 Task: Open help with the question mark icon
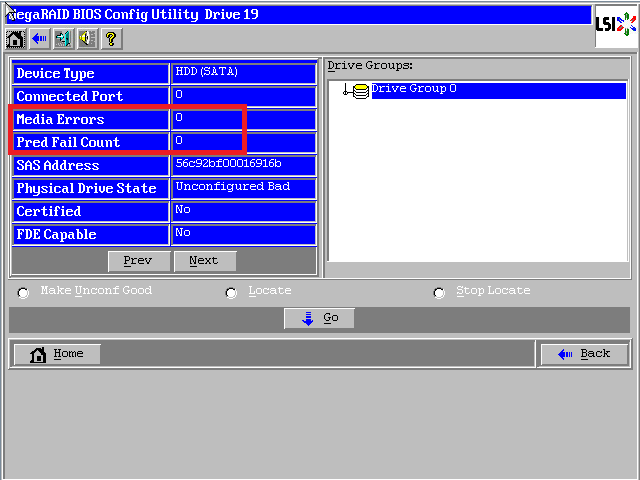click(x=111, y=39)
